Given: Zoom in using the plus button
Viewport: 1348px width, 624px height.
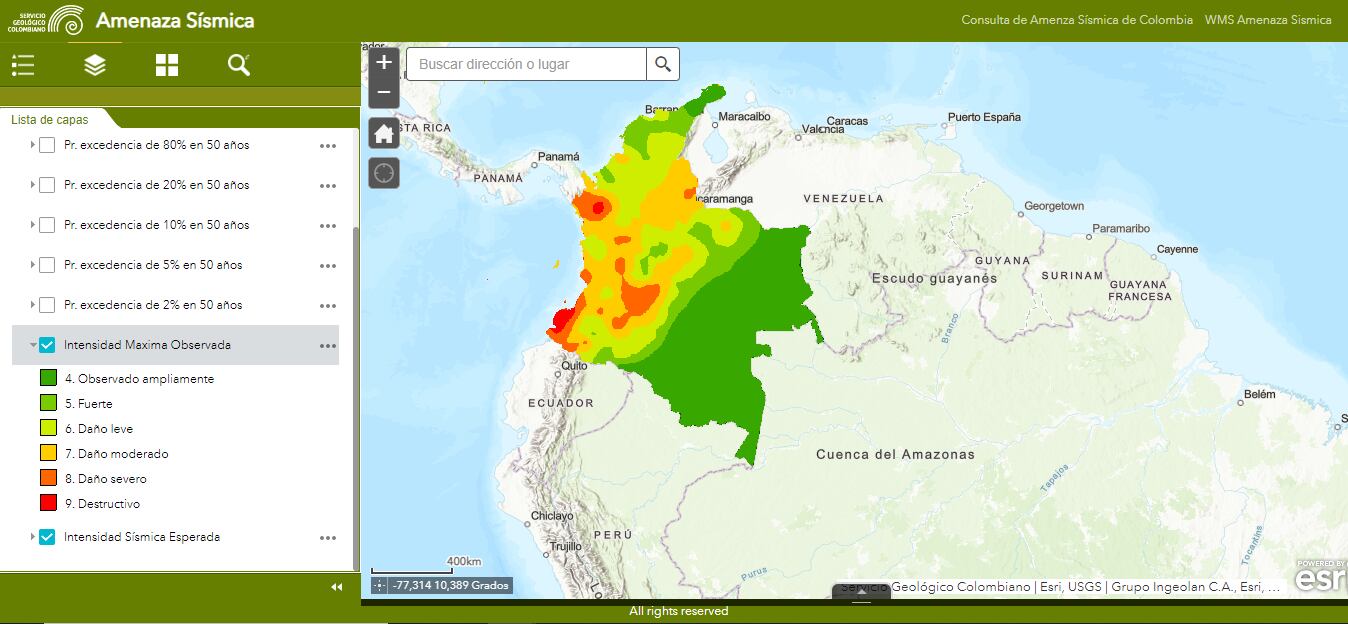Looking at the screenshot, I should click(x=384, y=62).
